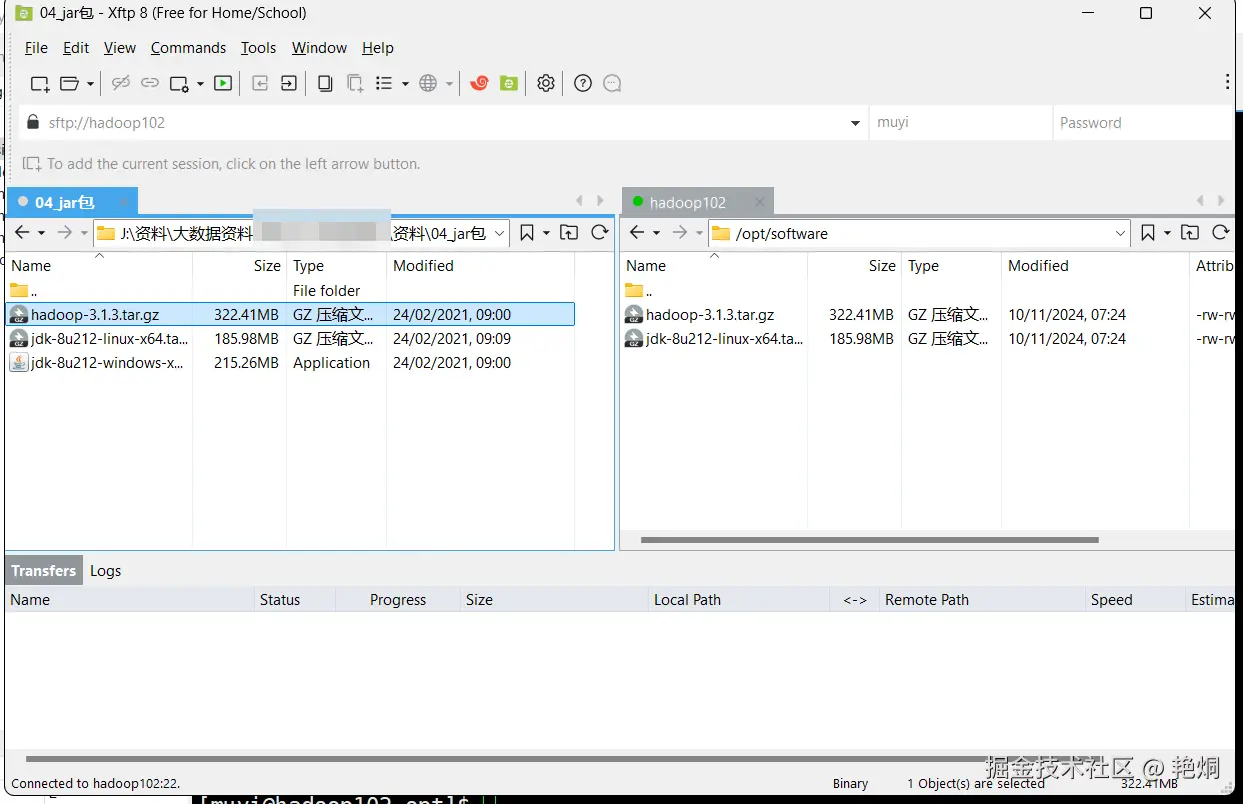1243x804 pixels.
Task: Select remote jdk-8u212-linux-x64 file
Action: 927,339
